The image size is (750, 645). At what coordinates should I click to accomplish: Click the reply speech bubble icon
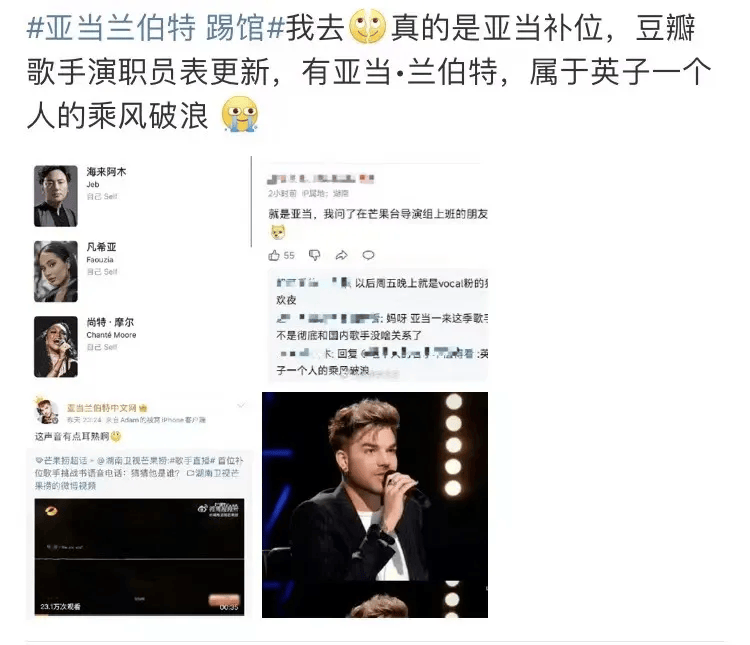(x=368, y=256)
